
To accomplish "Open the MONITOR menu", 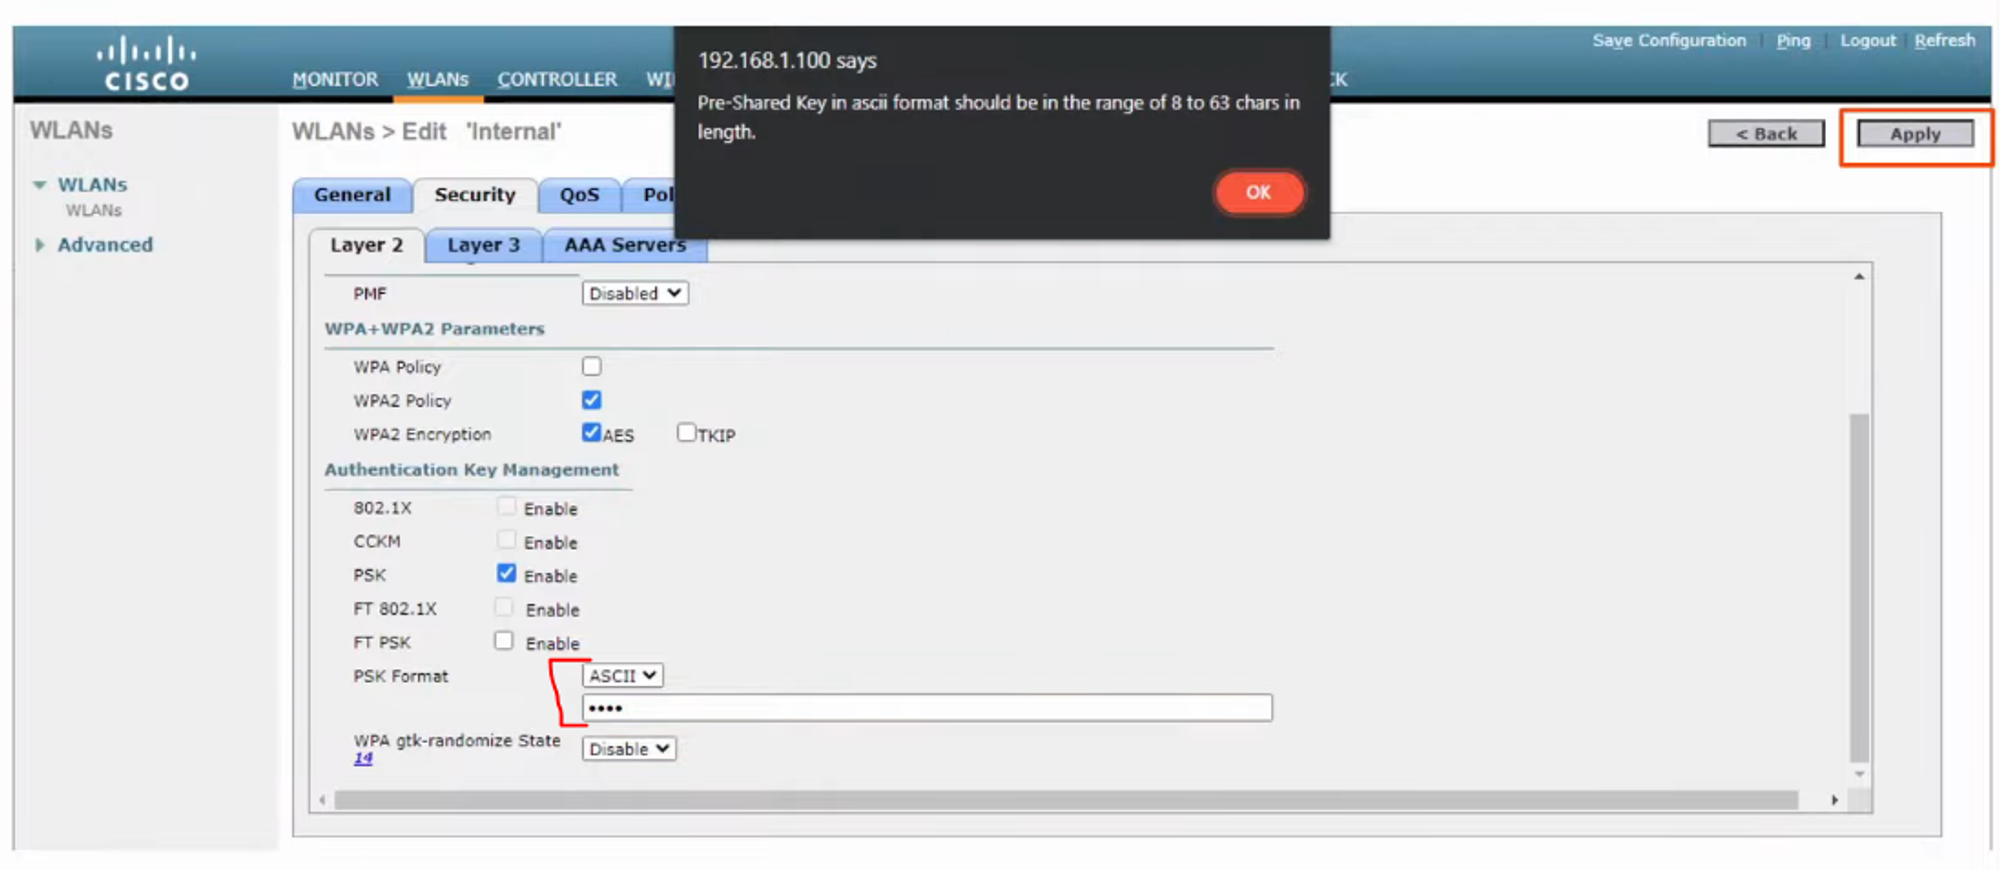I will click(335, 79).
